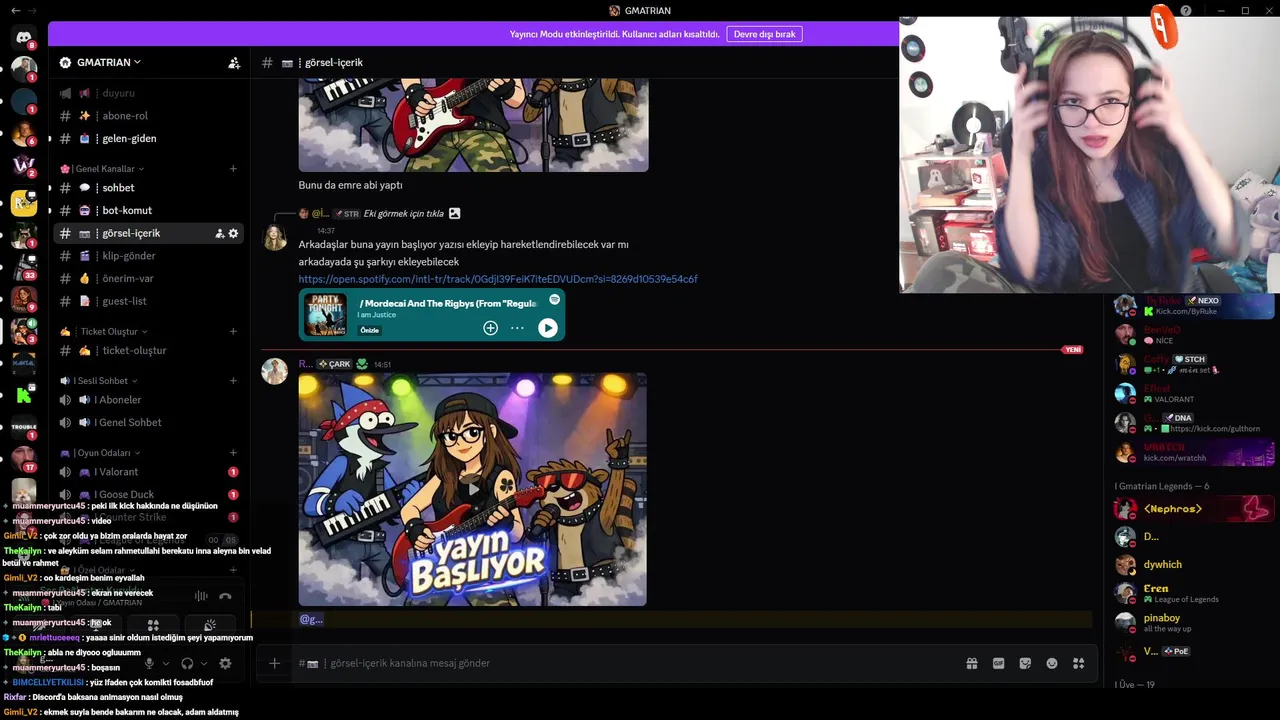Toggle microphone mute
Image resolution: width=1280 pixels, height=720 pixels.
(x=149, y=663)
